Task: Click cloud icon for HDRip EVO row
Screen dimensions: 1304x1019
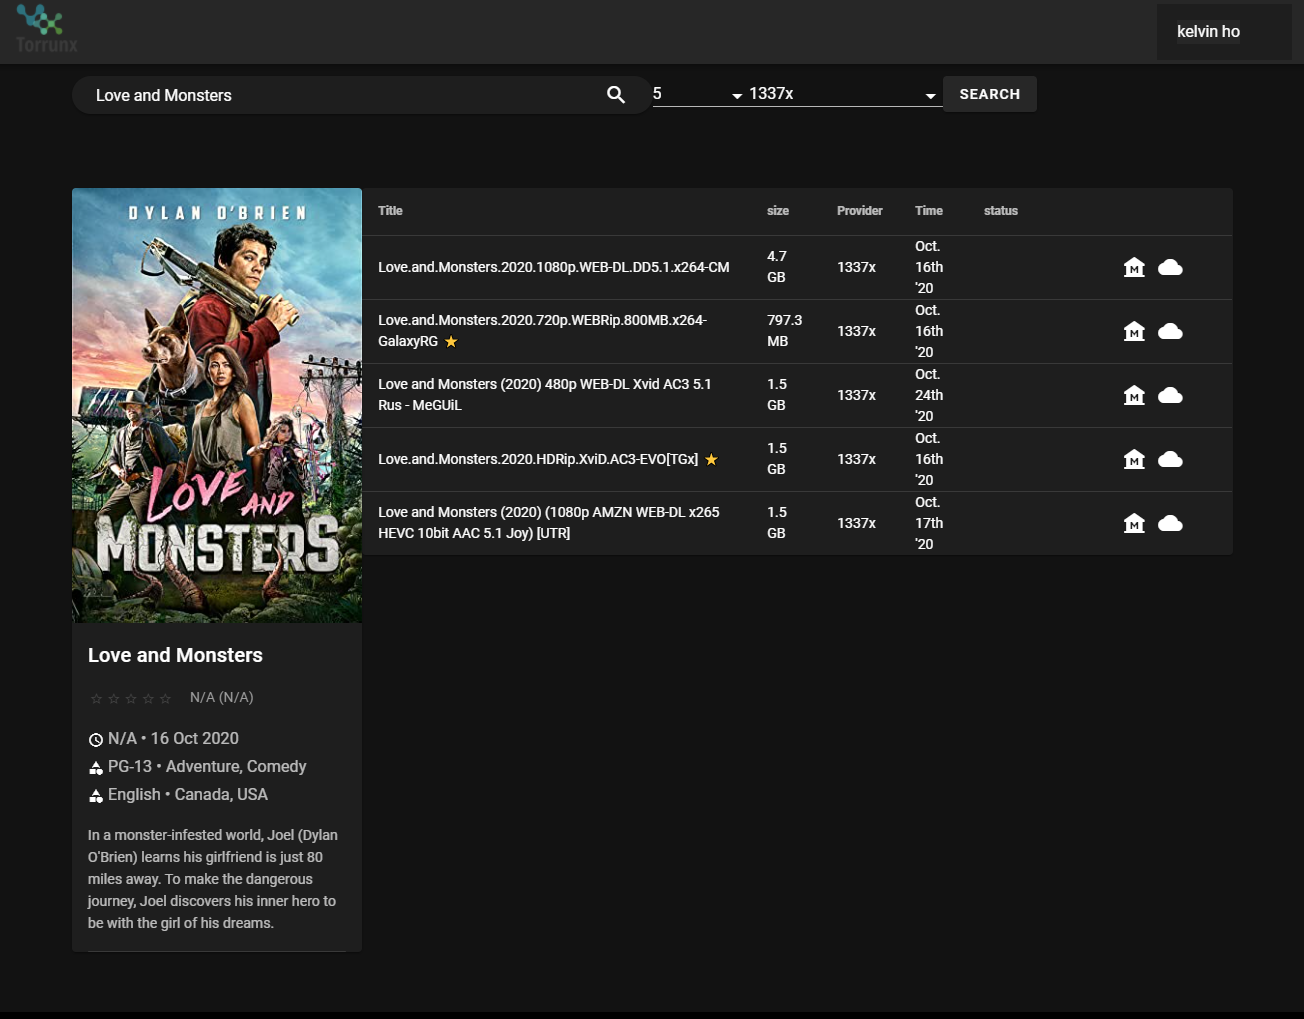Action: point(1170,459)
